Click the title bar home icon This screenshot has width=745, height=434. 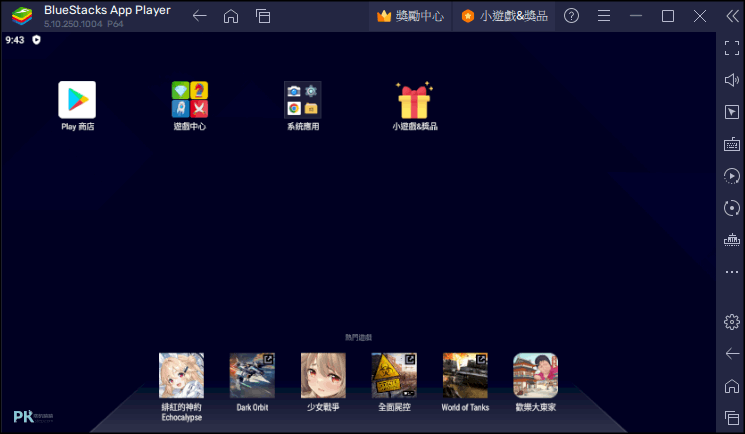(231, 16)
